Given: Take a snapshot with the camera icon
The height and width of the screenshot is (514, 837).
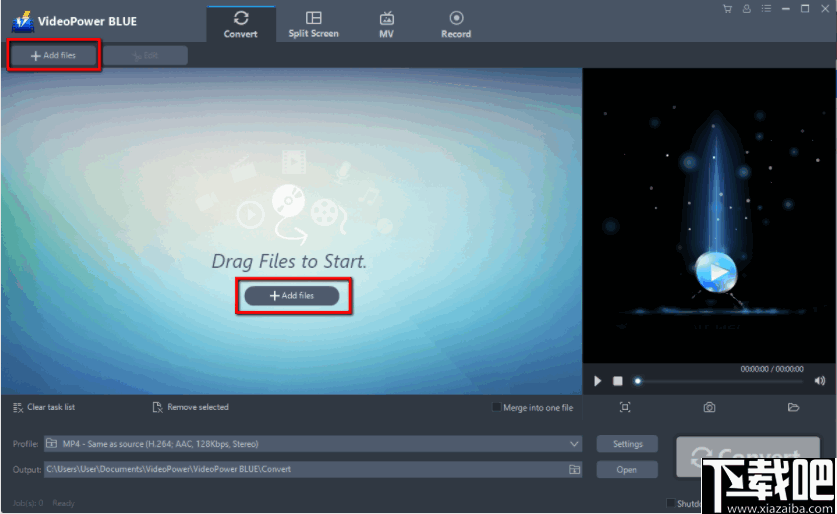Looking at the screenshot, I should (x=709, y=407).
